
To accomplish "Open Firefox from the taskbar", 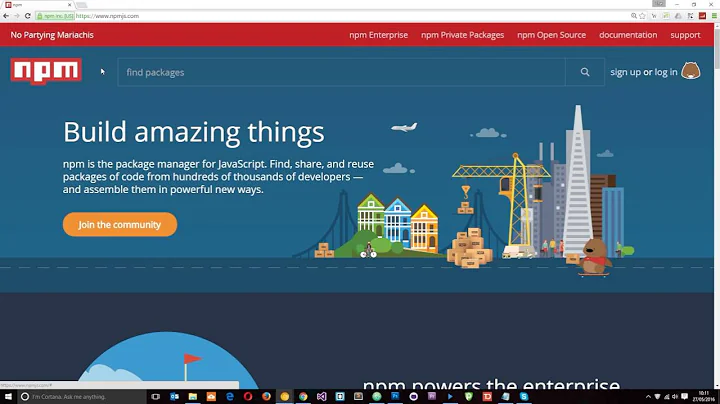I will point(266,397).
